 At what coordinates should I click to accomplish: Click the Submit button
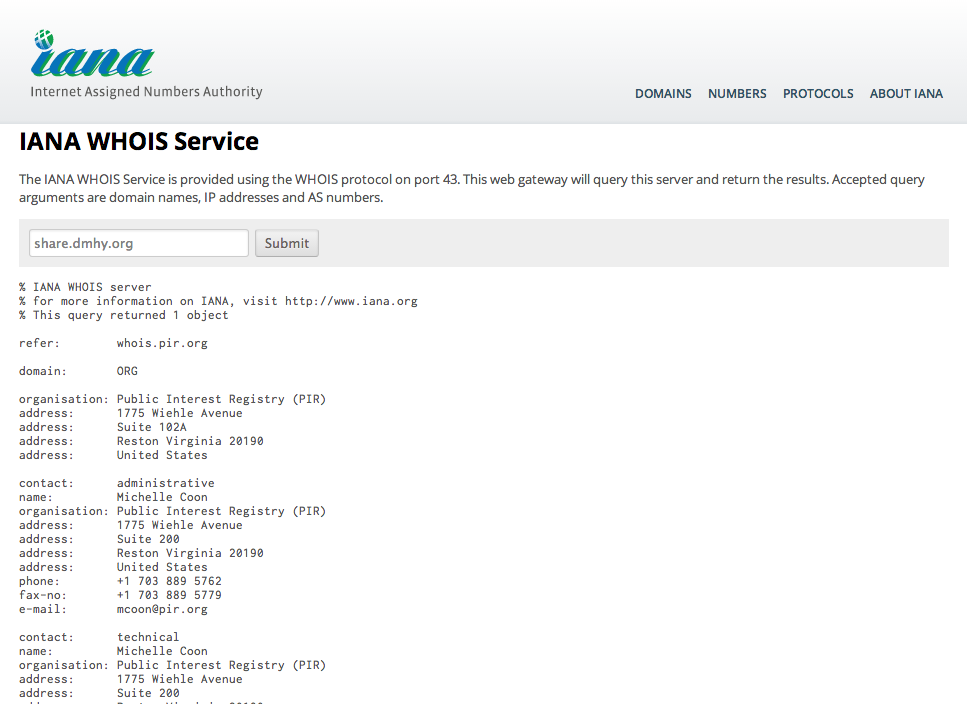(x=287, y=243)
